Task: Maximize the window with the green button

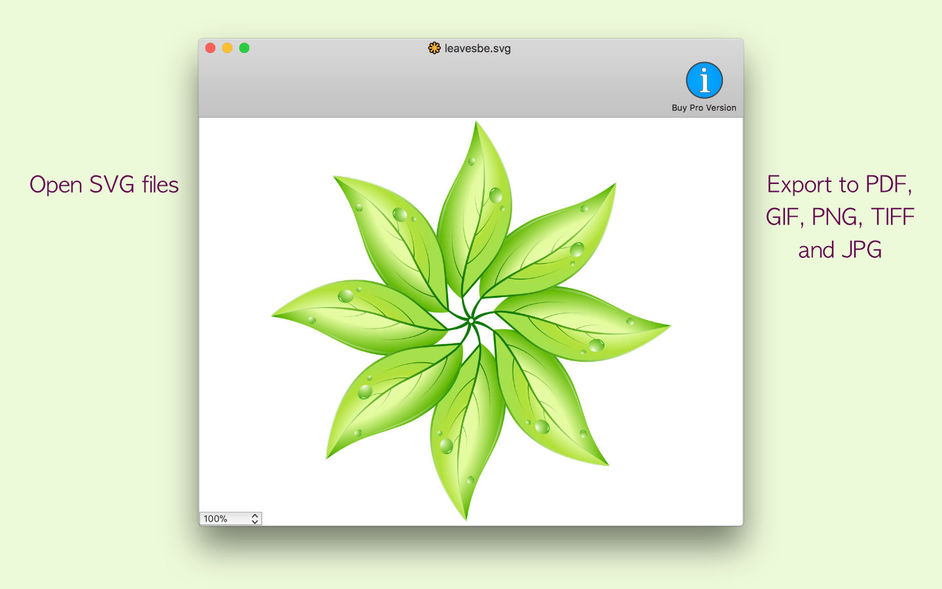Action: [x=244, y=48]
